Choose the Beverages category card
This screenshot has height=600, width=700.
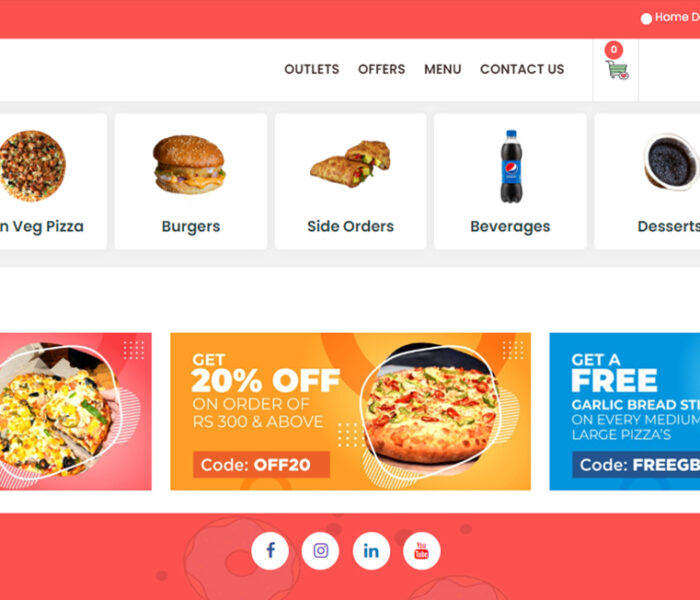pos(510,181)
